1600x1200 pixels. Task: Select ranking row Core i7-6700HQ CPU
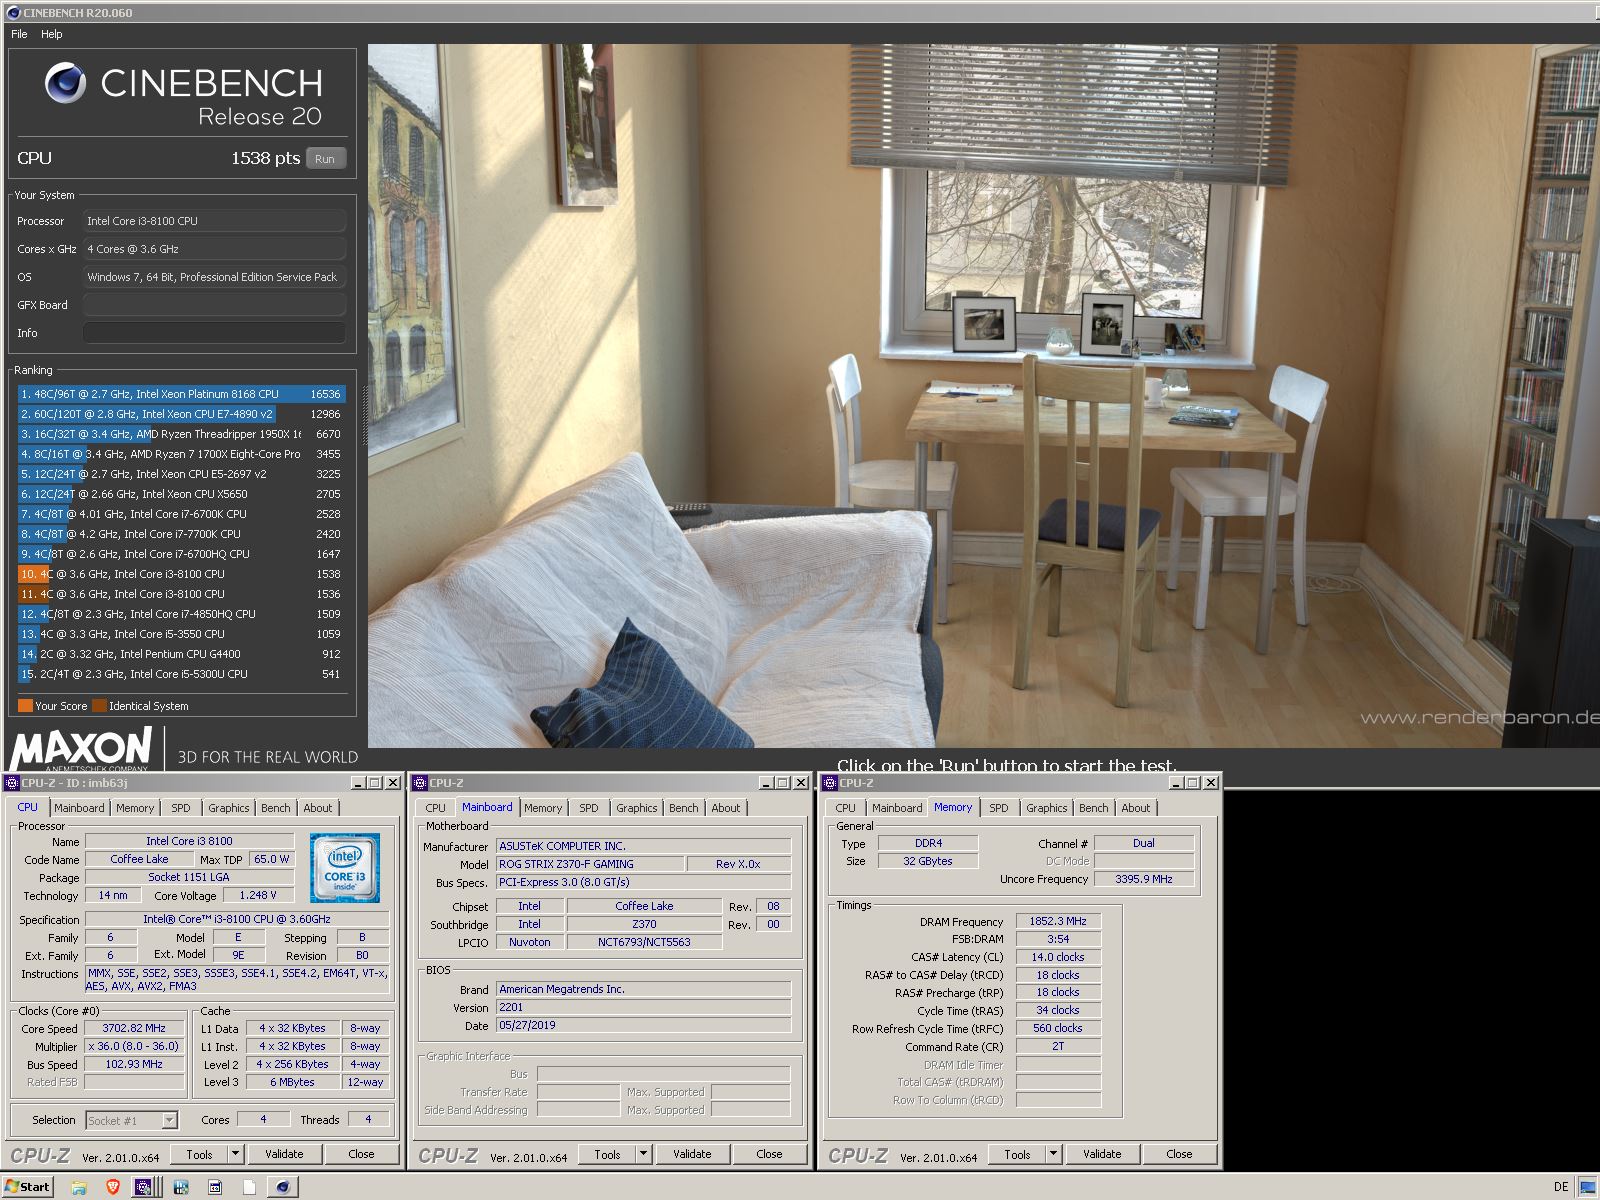click(x=181, y=554)
